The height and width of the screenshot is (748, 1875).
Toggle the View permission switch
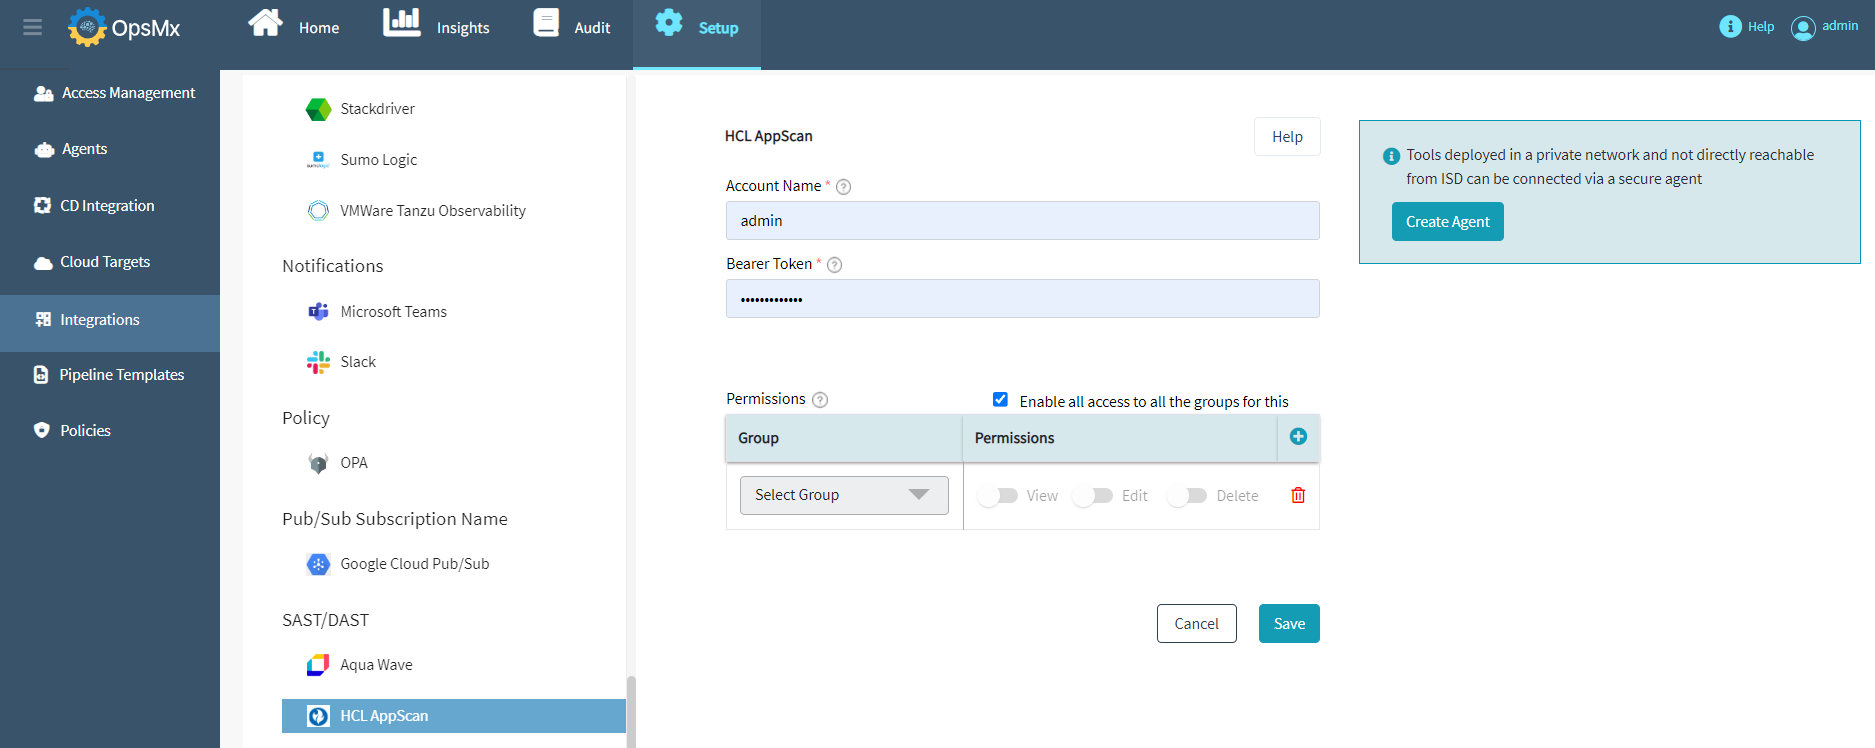pos(998,496)
